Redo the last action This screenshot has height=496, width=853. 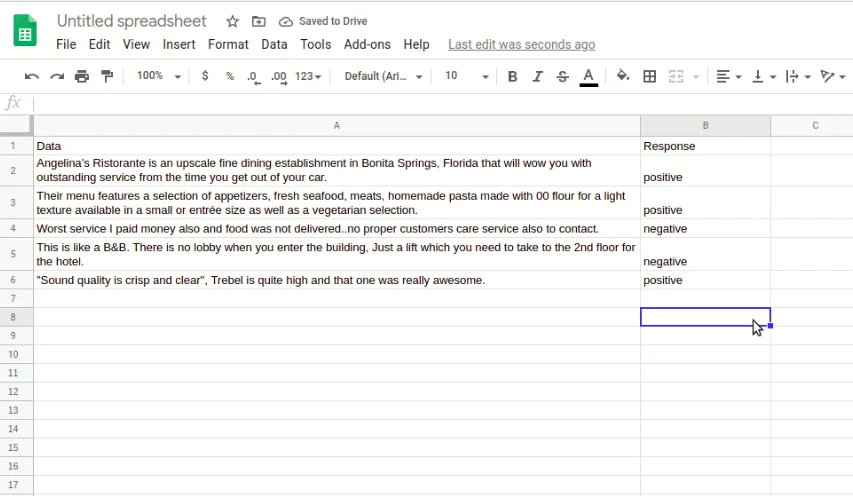pos(57,77)
